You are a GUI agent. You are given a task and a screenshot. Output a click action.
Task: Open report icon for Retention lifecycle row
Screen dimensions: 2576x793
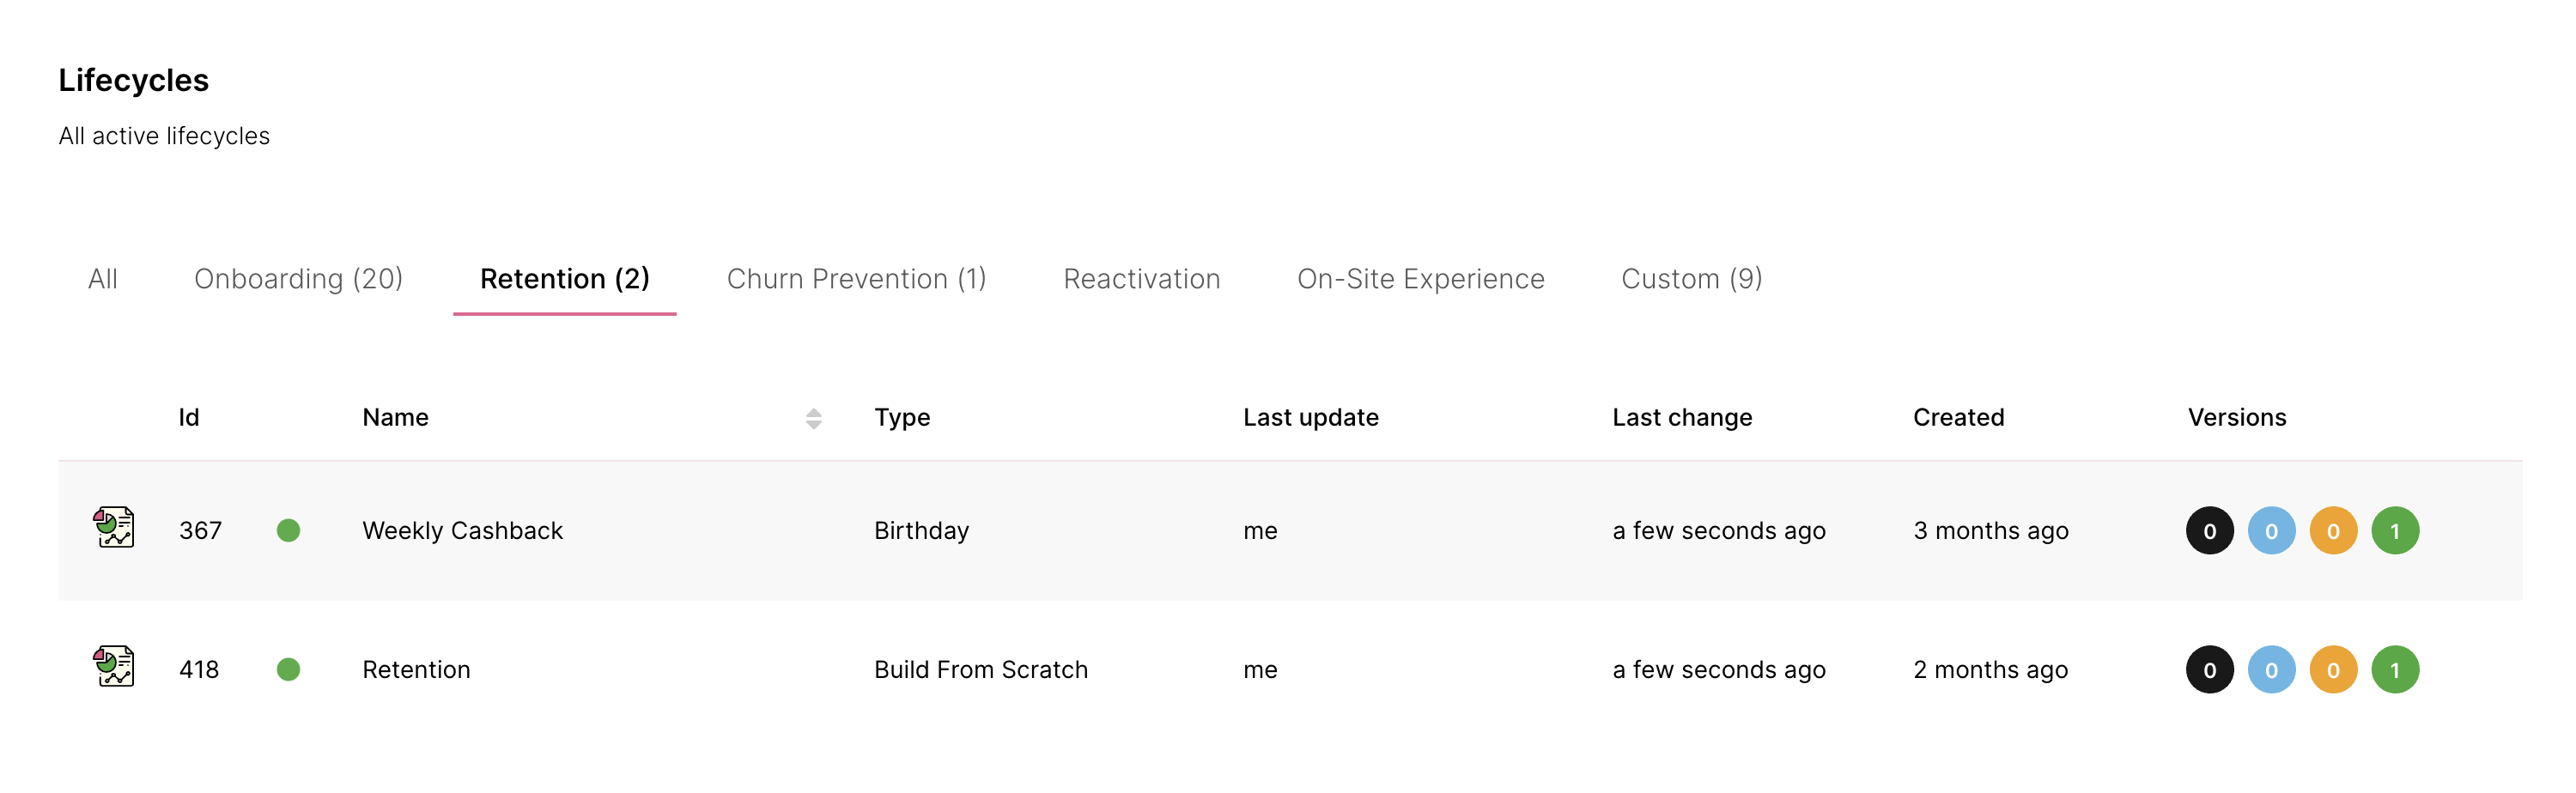114,666
